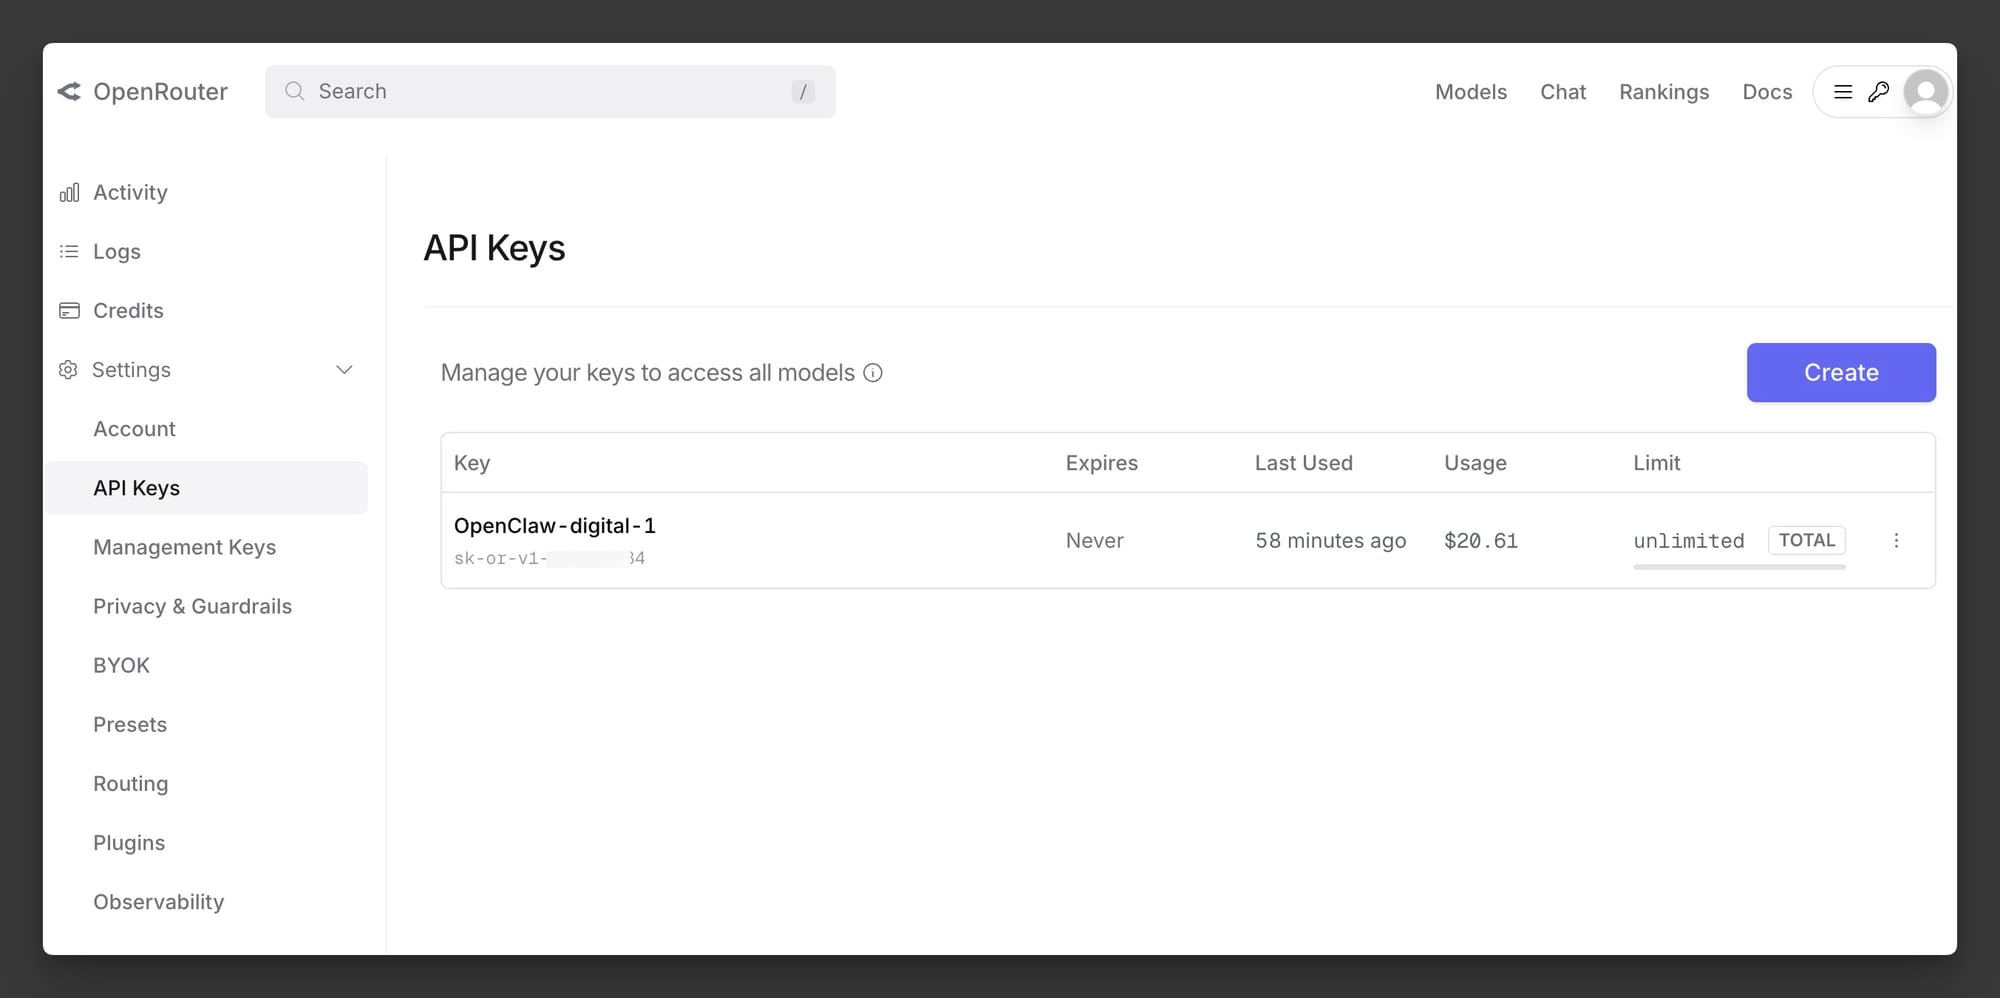Click the OpenClaw-digital-1 key name

click(554, 526)
